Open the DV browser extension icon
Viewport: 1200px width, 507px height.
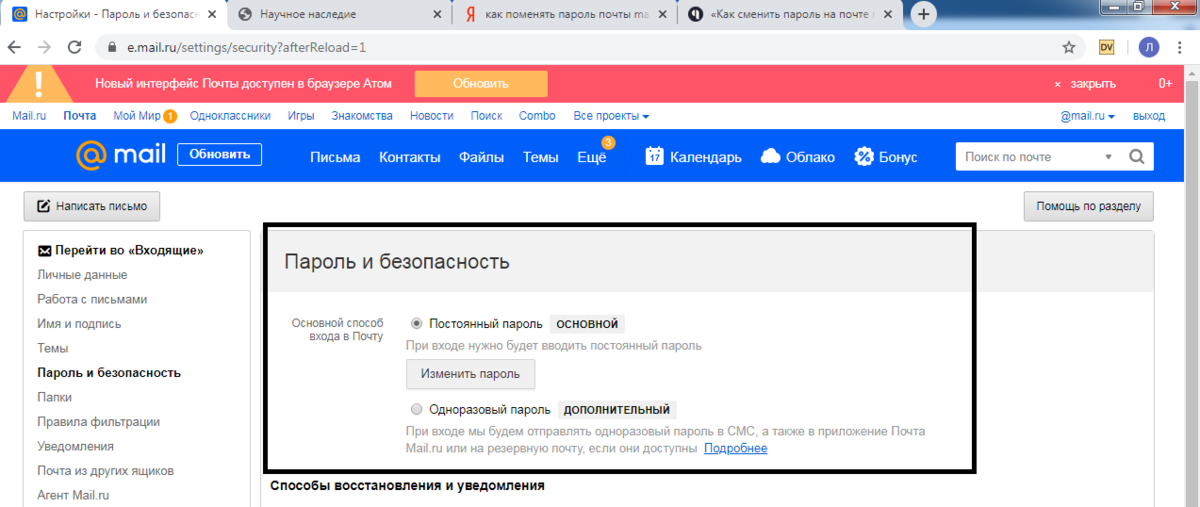(x=1106, y=47)
